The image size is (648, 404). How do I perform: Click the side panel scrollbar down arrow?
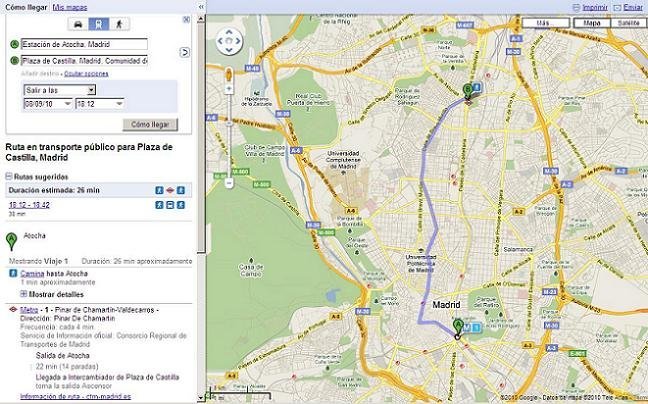[201, 398]
